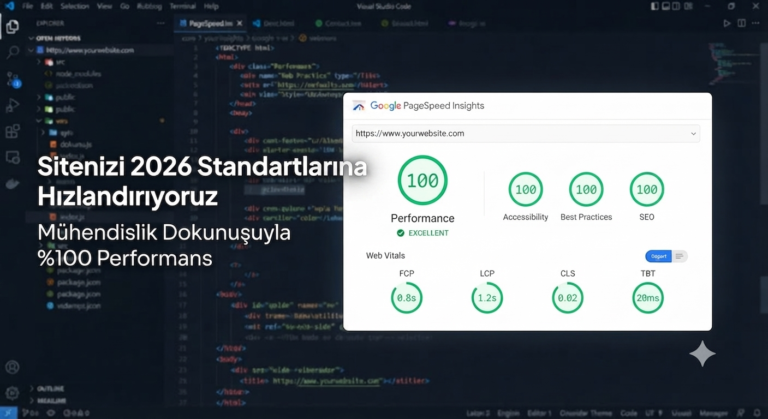
Task: Open the Manage gear icon
Action: pos(12,392)
